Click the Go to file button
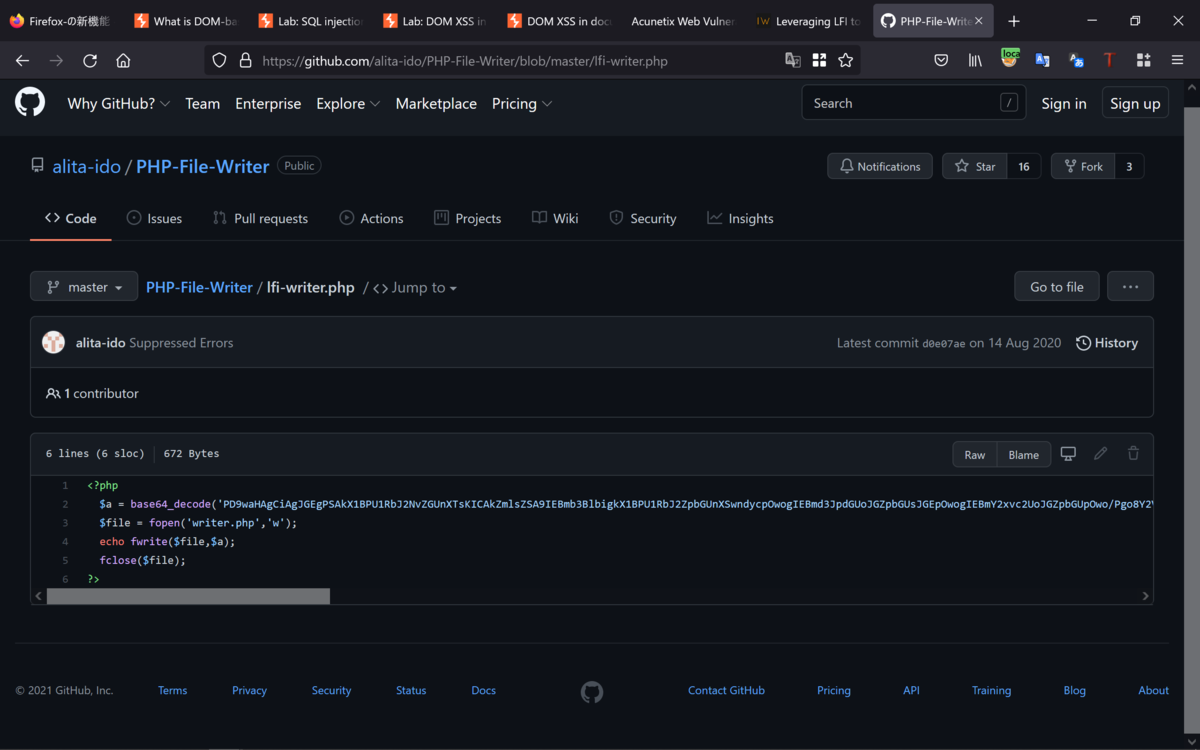 point(1056,287)
